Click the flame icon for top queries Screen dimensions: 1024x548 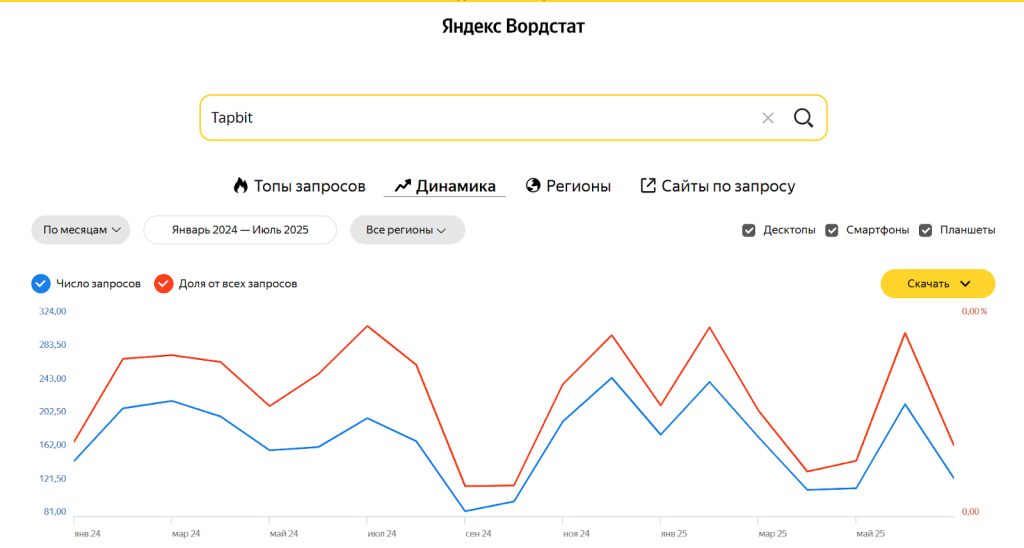point(240,186)
